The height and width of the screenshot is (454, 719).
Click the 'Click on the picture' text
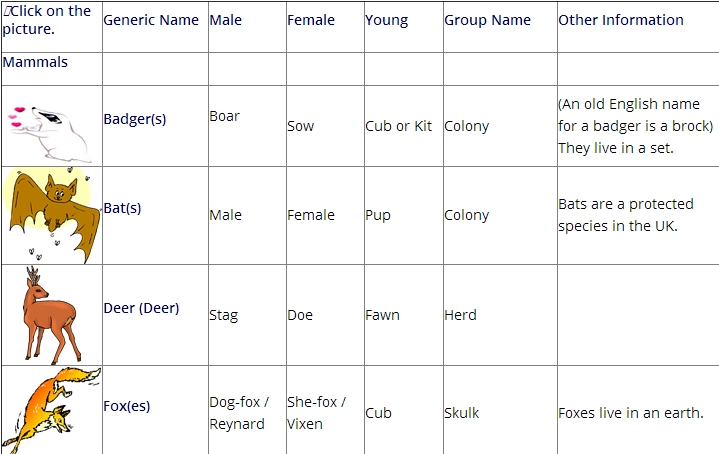pyautogui.click(x=47, y=20)
